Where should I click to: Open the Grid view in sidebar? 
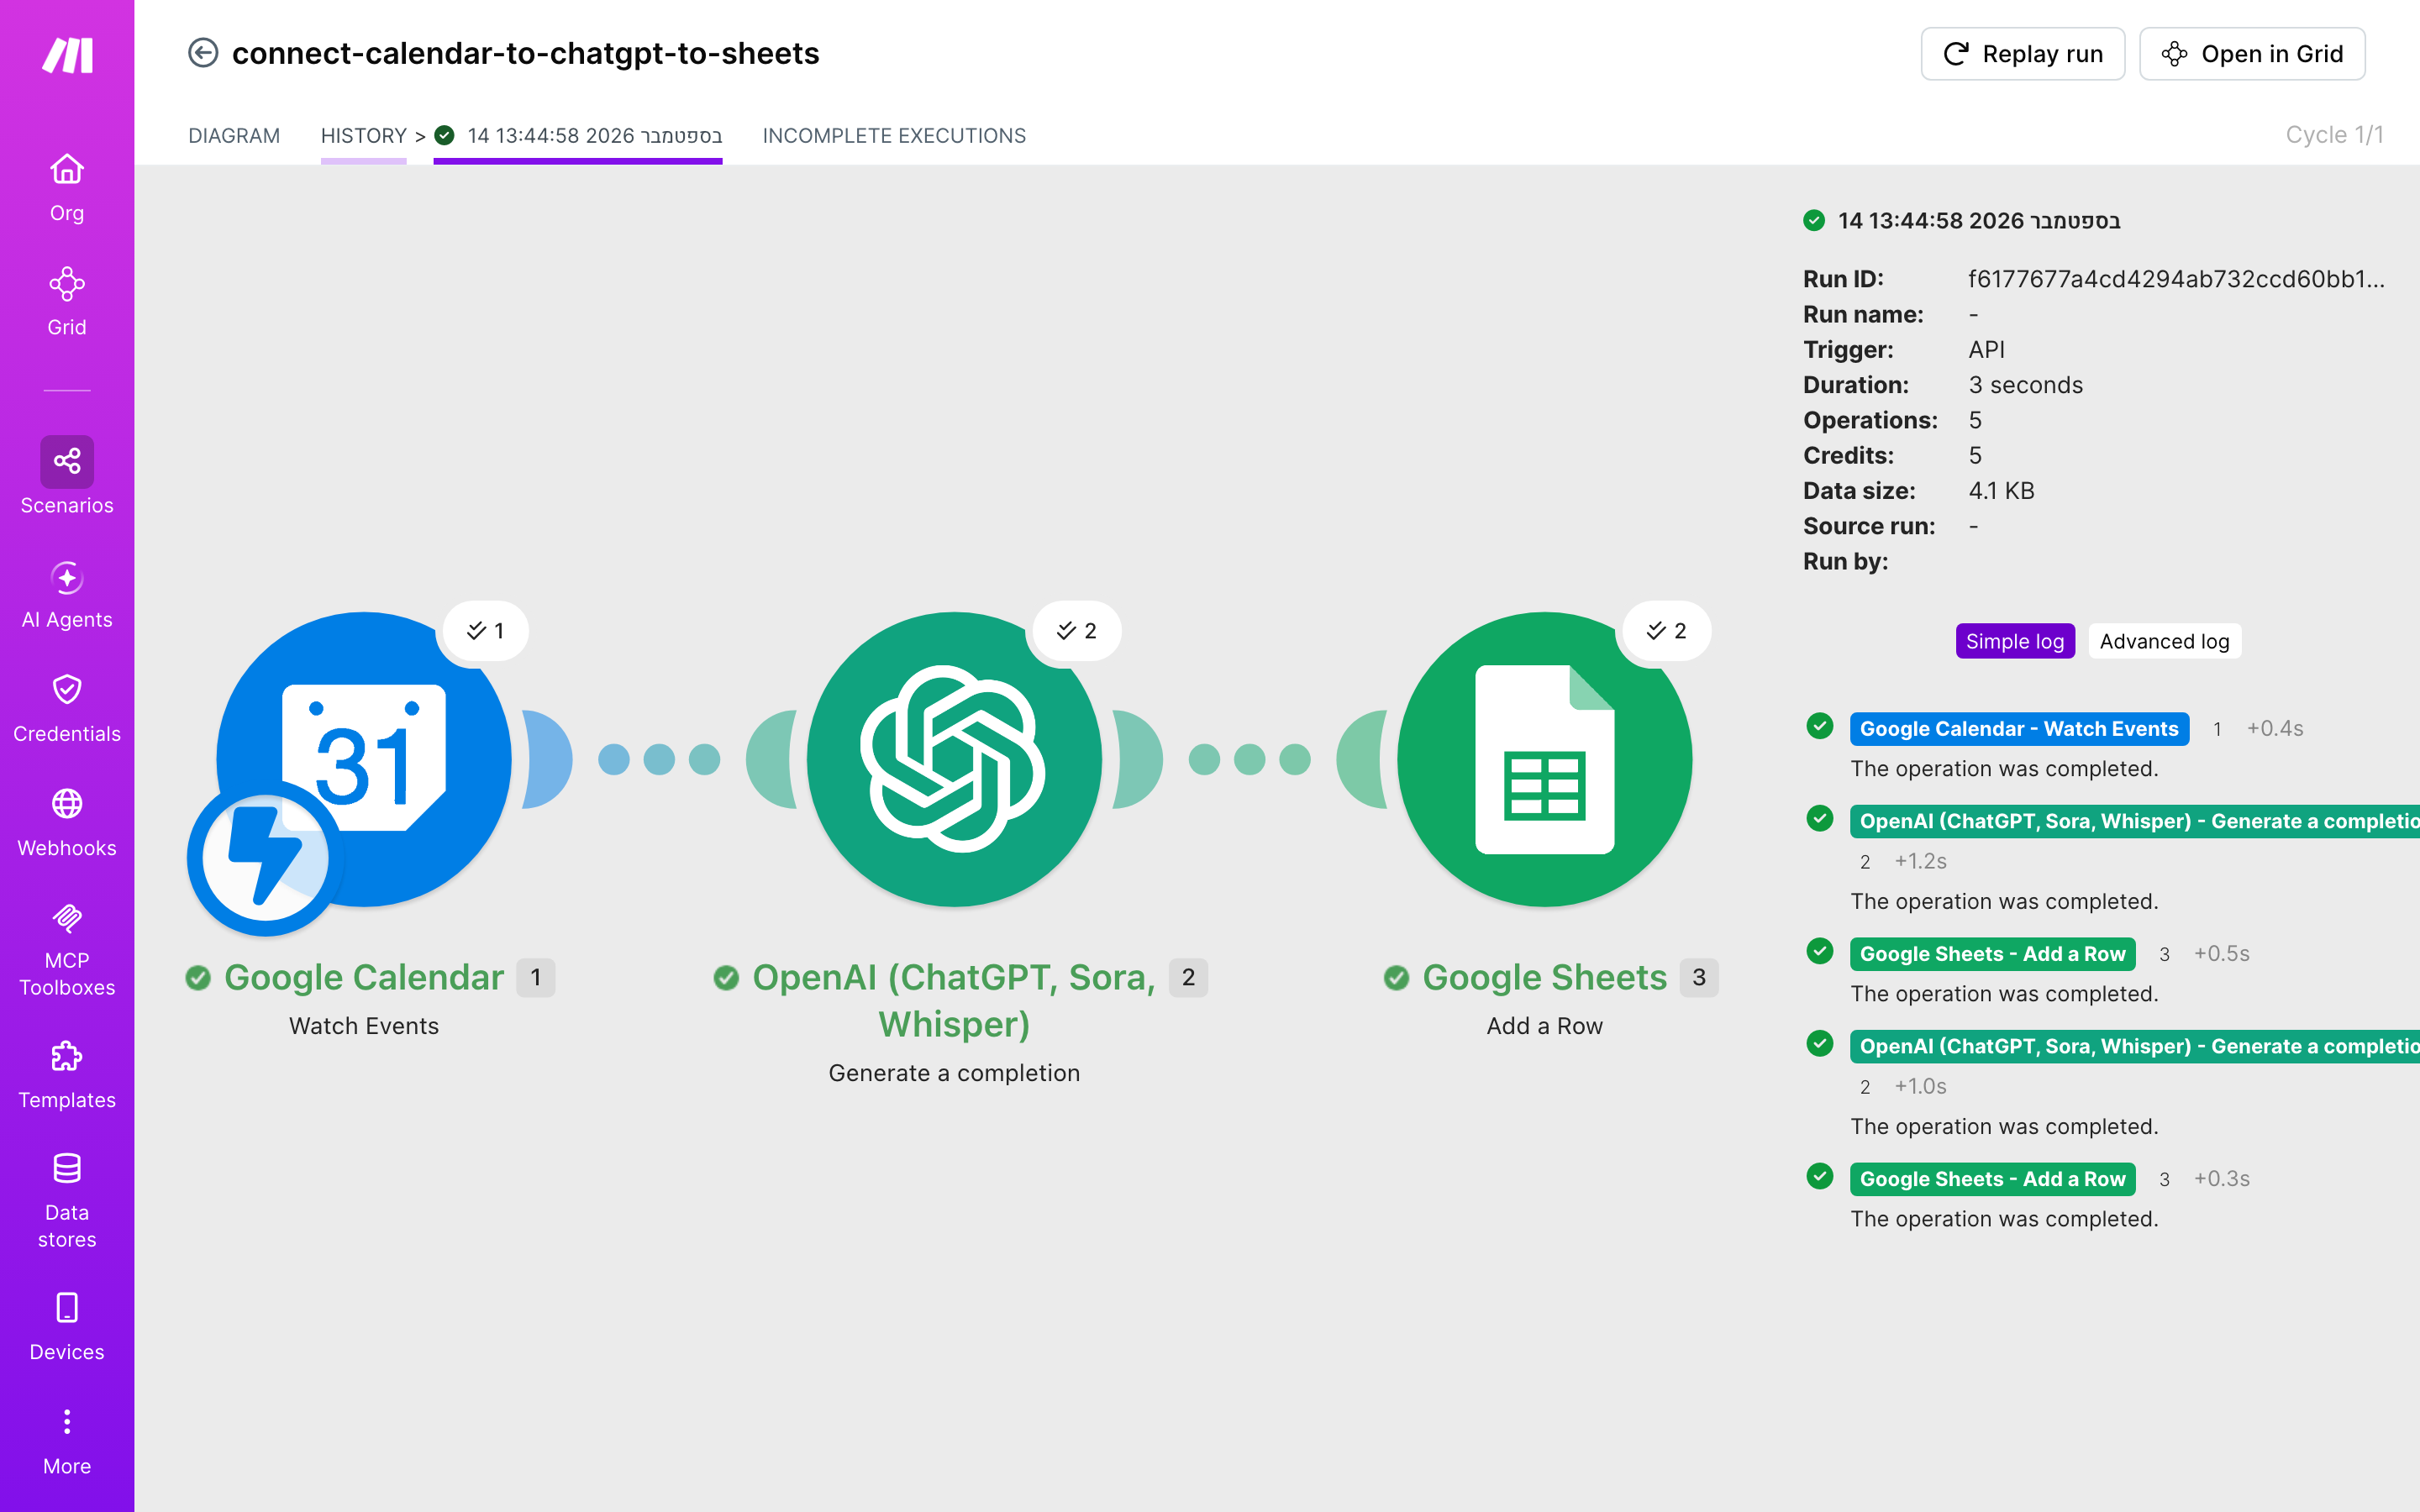tap(67, 301)
